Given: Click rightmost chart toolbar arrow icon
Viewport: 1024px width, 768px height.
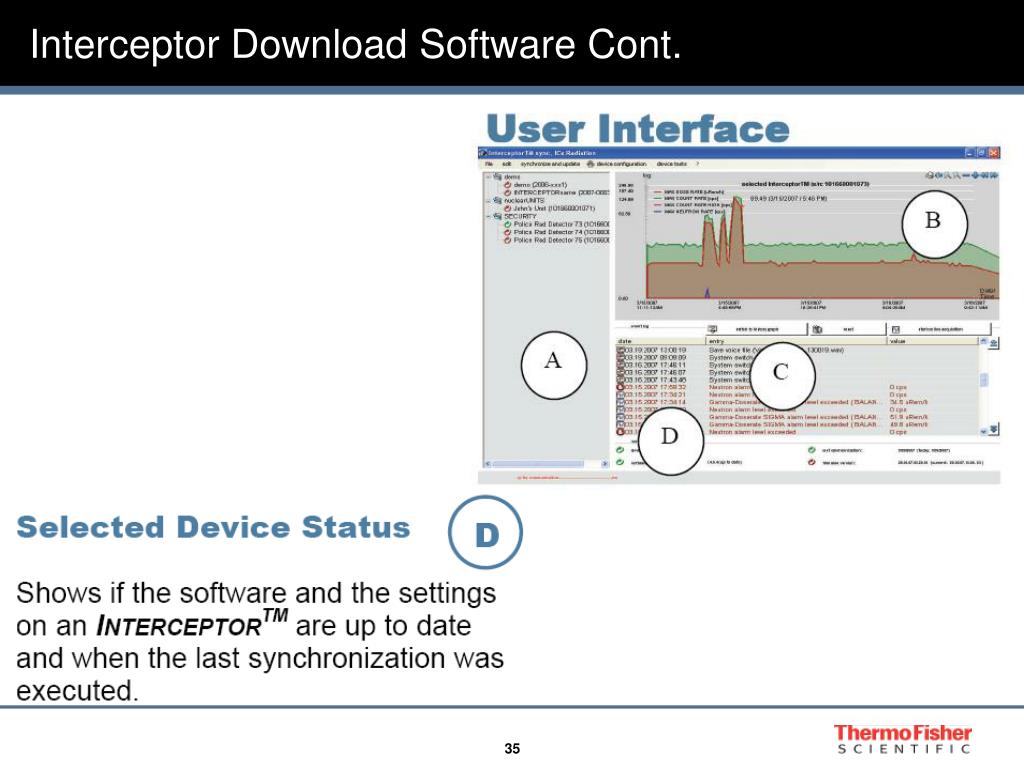Looking at the screenshot, I should tap(994, 176).
